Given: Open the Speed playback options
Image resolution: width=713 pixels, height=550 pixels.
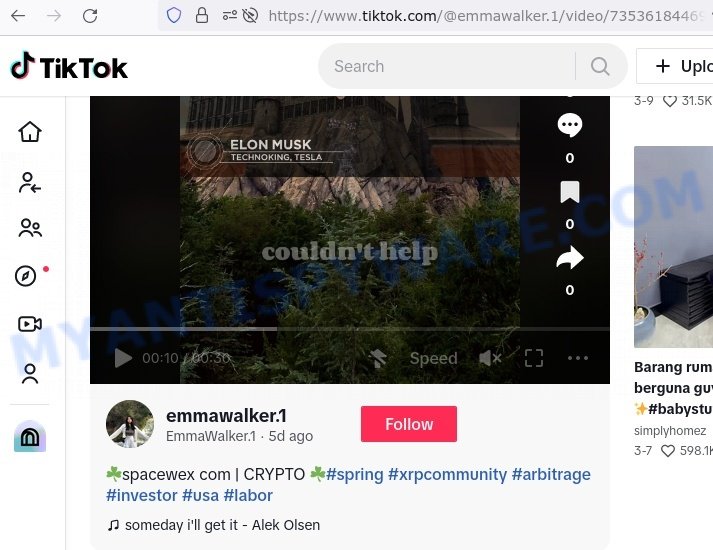Looking at the screenshot, I should pyautogui.click(x=433, y=358).
